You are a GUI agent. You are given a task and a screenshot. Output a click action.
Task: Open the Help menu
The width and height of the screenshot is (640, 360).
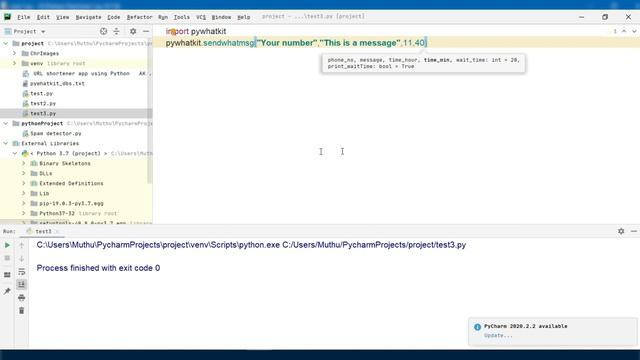244,17
